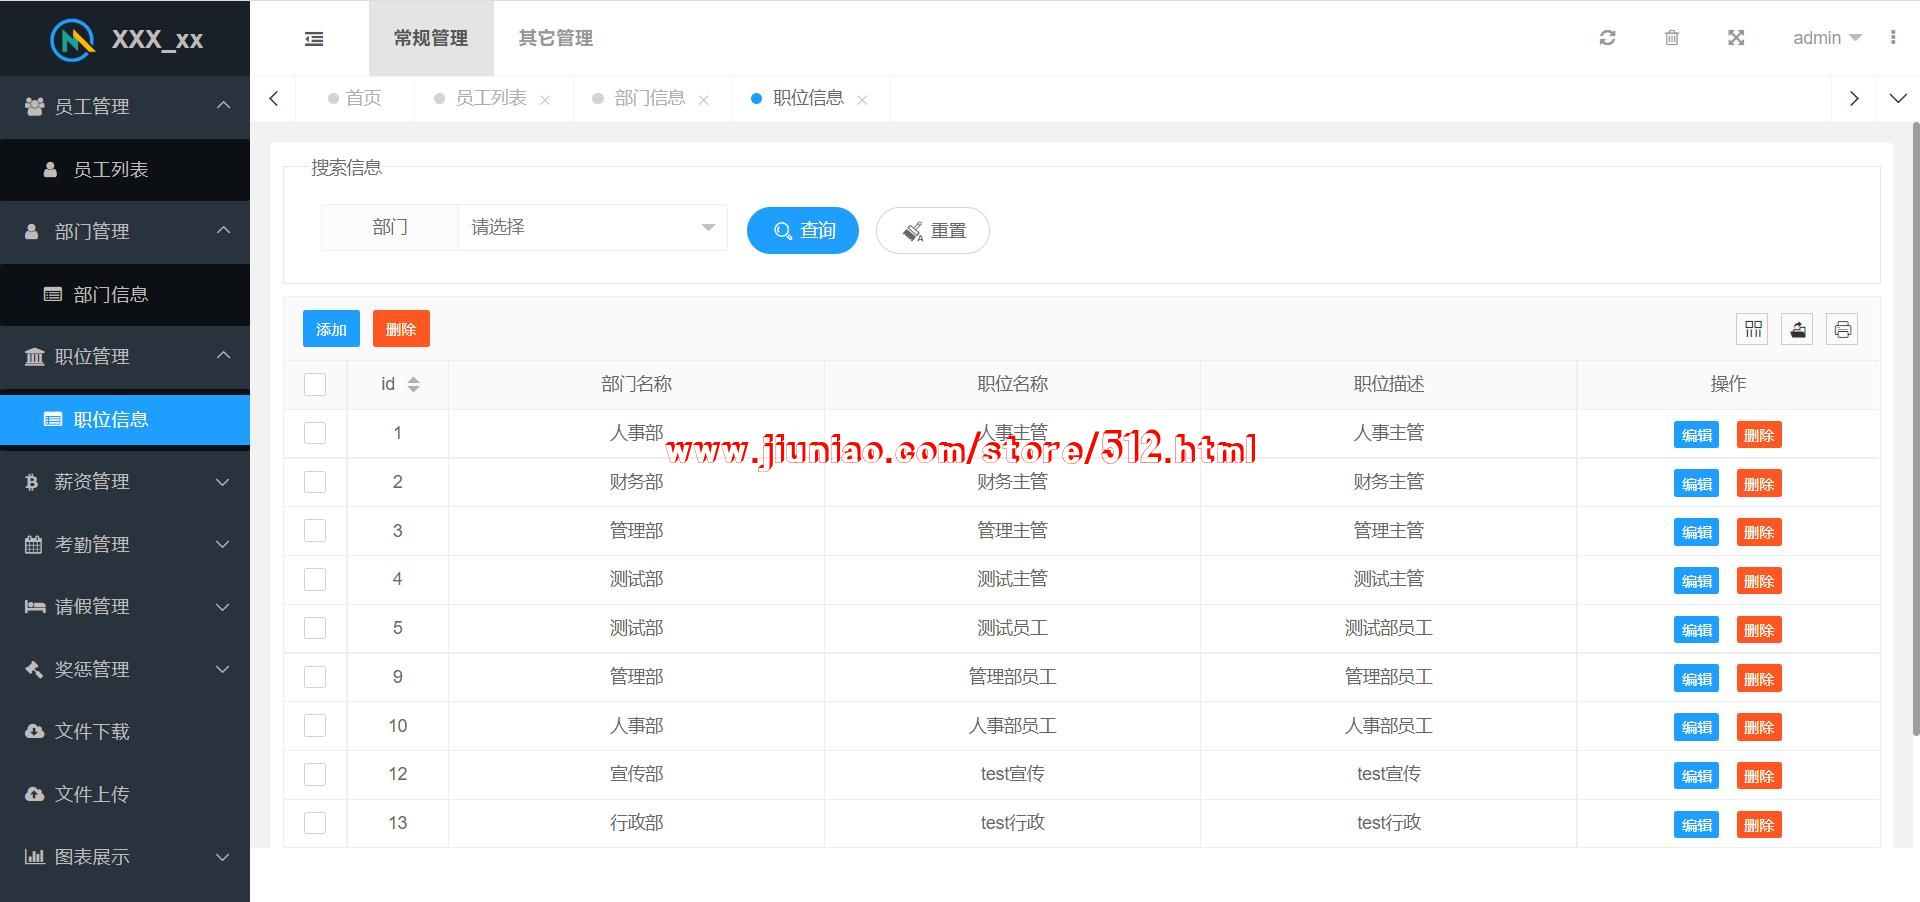Viewport: 1920px width, 902px height.
Task: Open the column filter grid icon
Action: click(1753, 329)
